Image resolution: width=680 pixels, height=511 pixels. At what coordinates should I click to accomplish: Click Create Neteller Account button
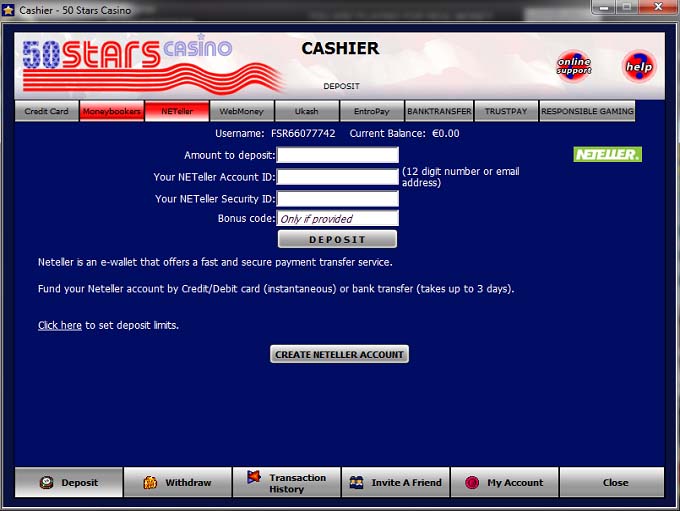point(339,354)
